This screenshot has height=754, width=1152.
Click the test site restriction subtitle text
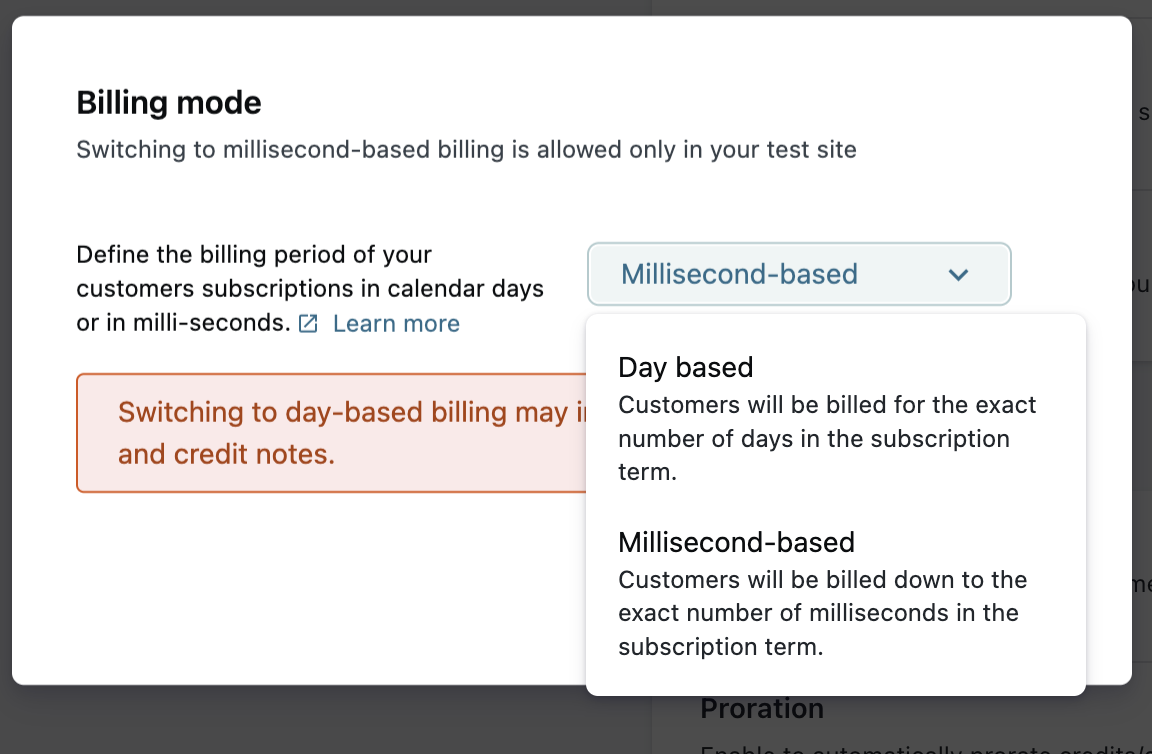point(466,151)
